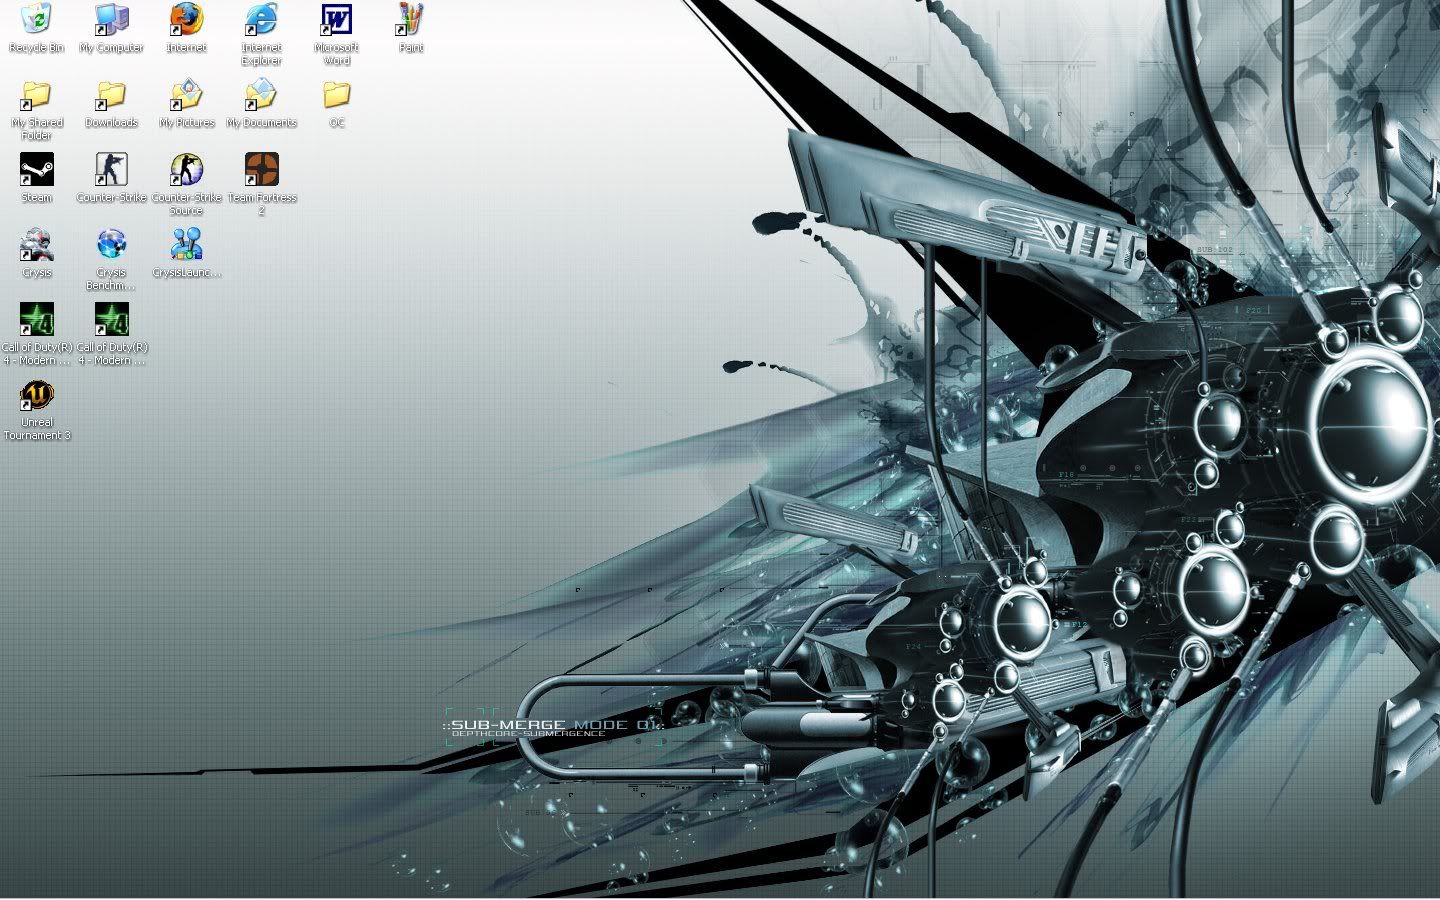Open the My Pictures folder
This screenshot has width=1440, height=900.
[x=186, y=96]
